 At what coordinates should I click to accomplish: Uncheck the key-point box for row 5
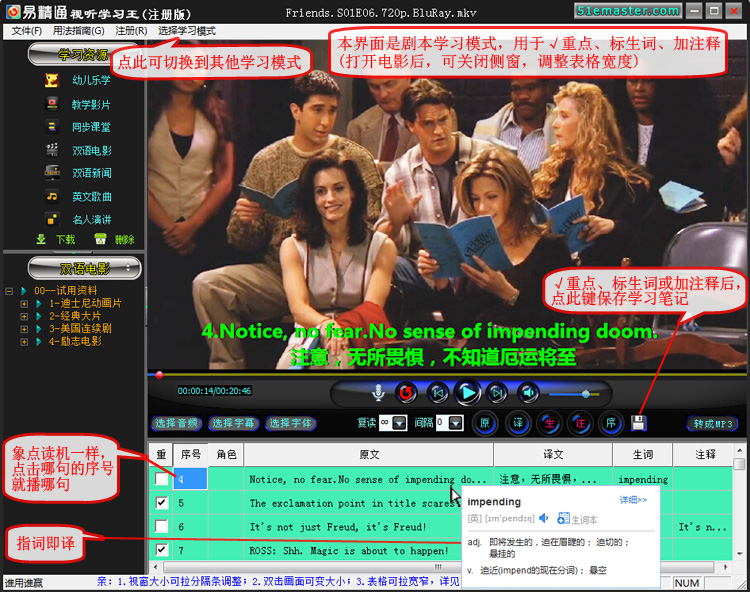click(161, 503)
